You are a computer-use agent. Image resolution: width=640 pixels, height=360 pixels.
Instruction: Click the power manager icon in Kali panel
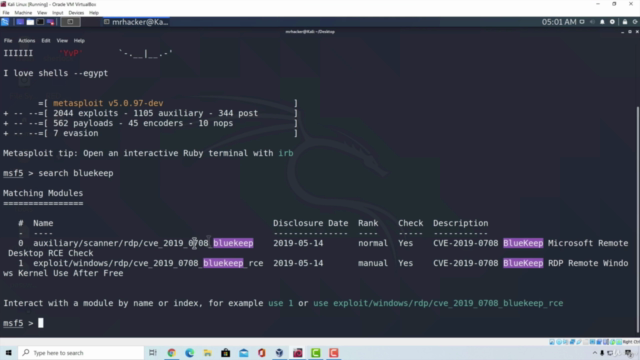pos(612,22)
